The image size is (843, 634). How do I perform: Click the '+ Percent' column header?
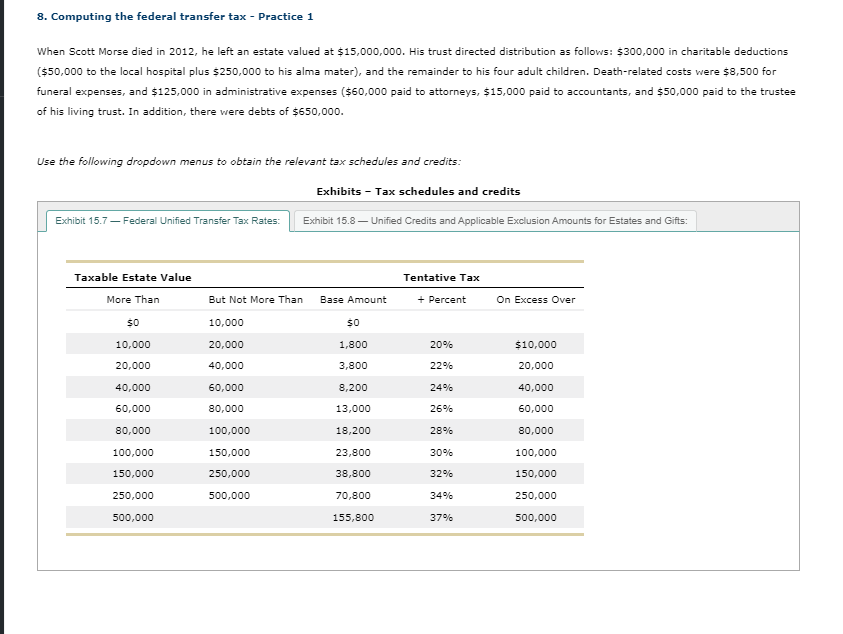pos(441,300)
